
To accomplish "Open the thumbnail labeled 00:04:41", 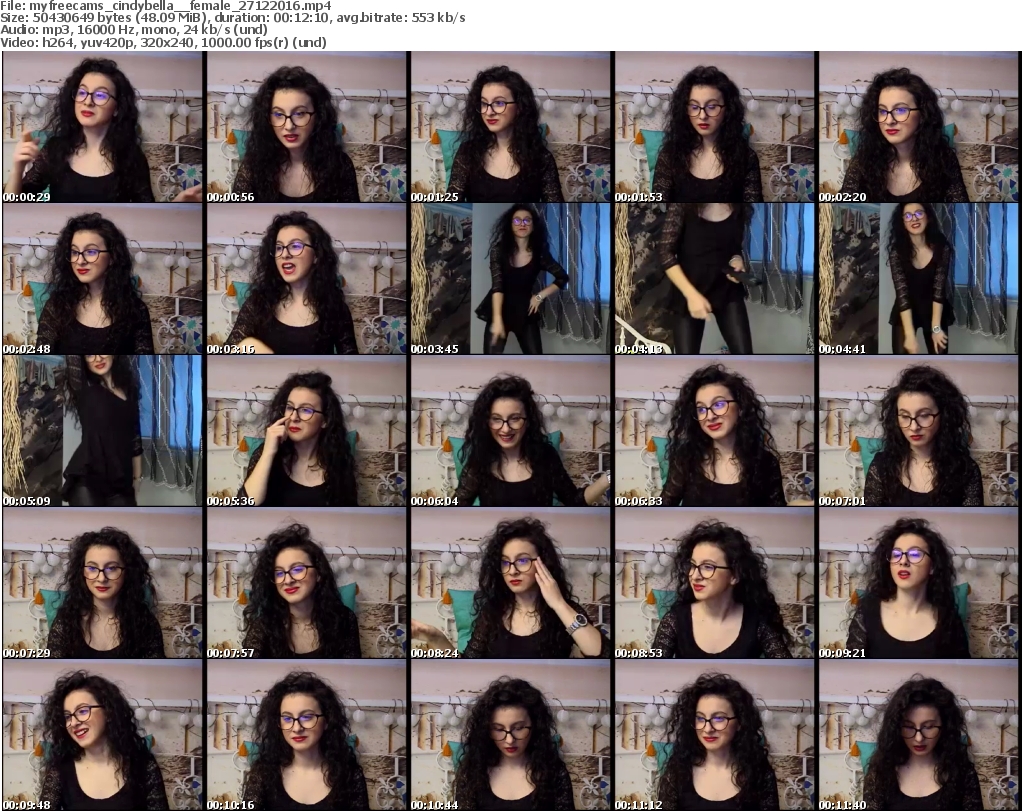I will click(918, 279).
